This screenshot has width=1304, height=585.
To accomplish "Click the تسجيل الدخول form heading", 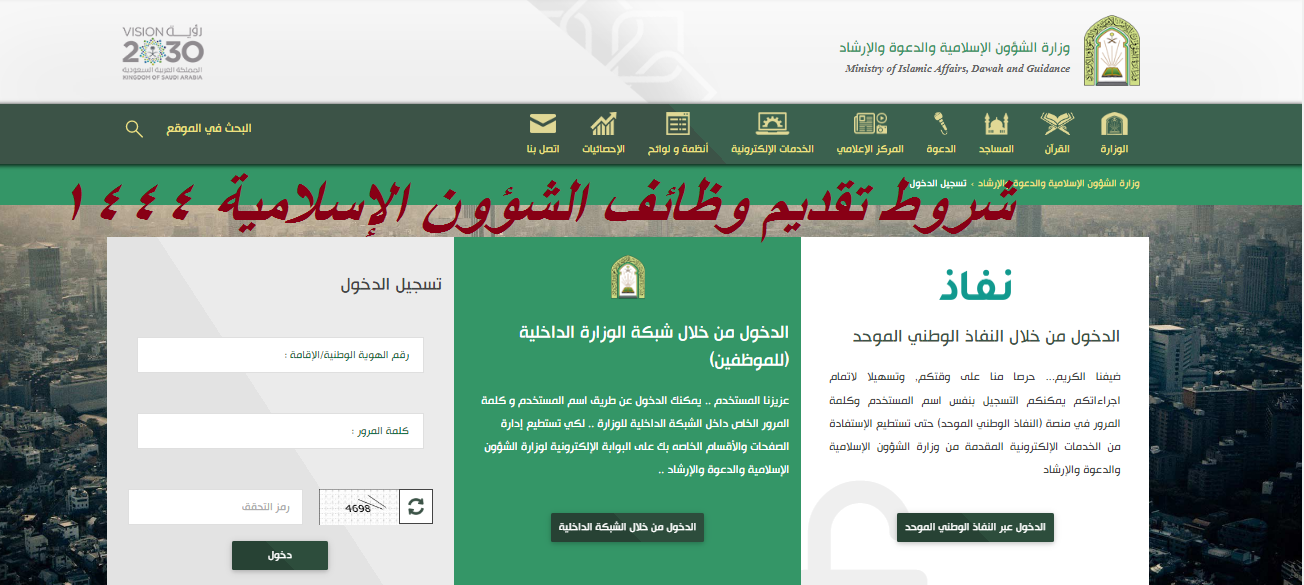I will pyautogui.click(x=391, y=284).
